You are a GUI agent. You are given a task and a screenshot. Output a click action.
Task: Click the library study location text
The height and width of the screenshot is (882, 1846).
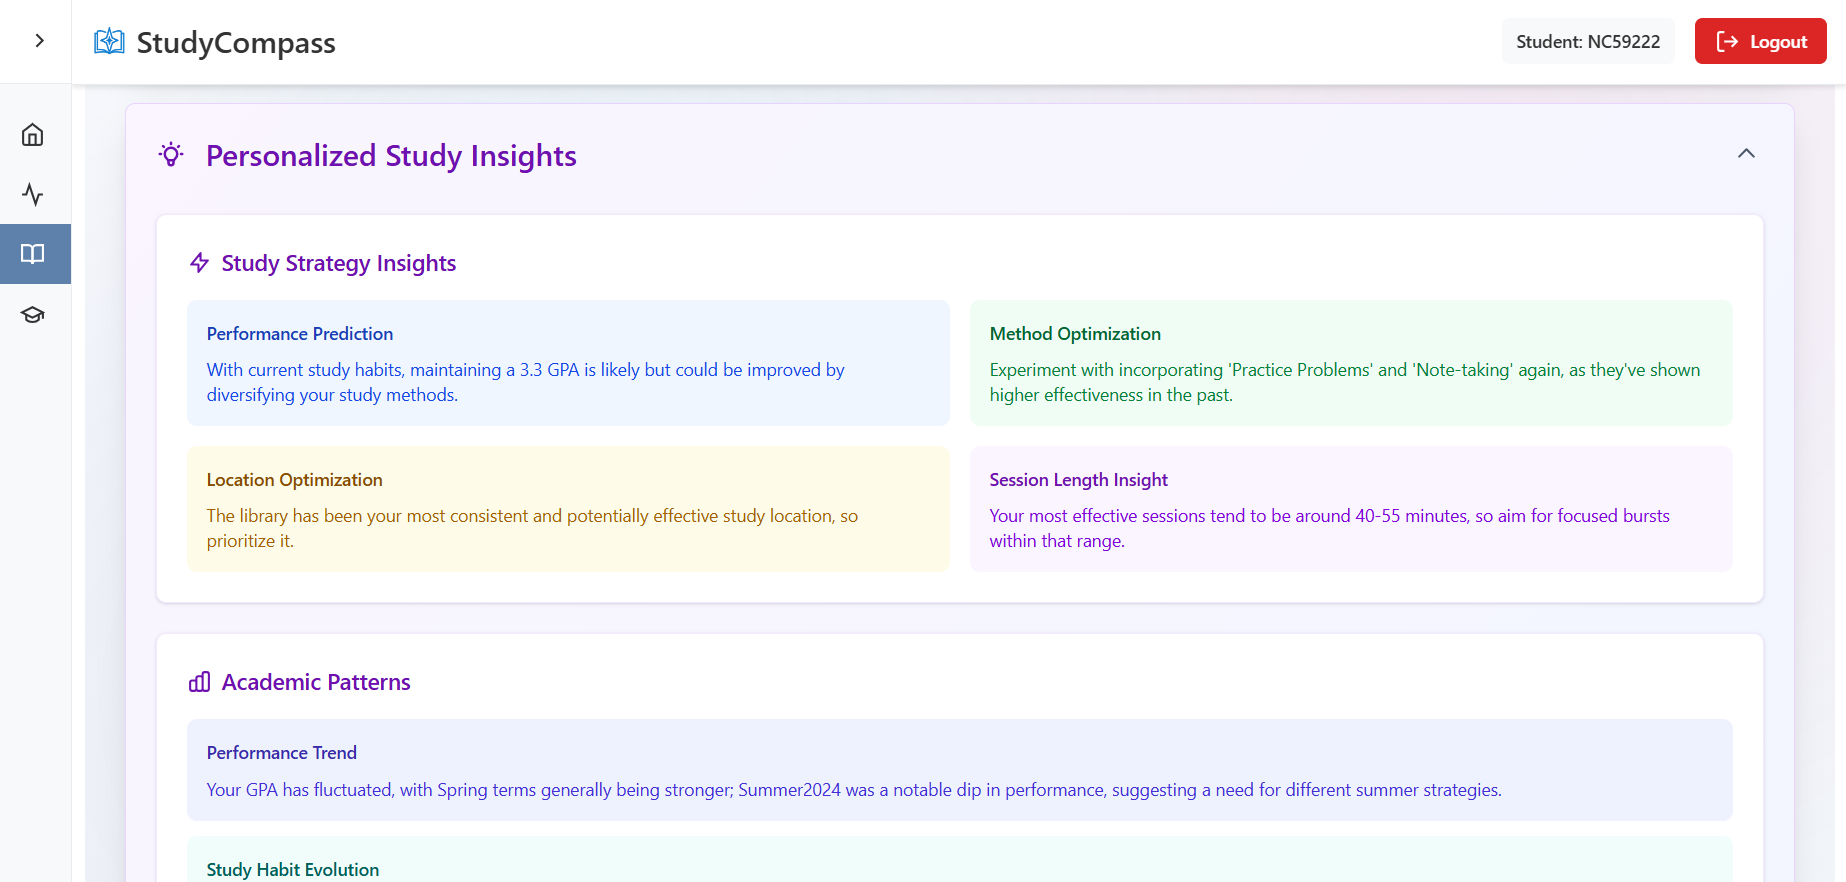[x=532, y=528]
